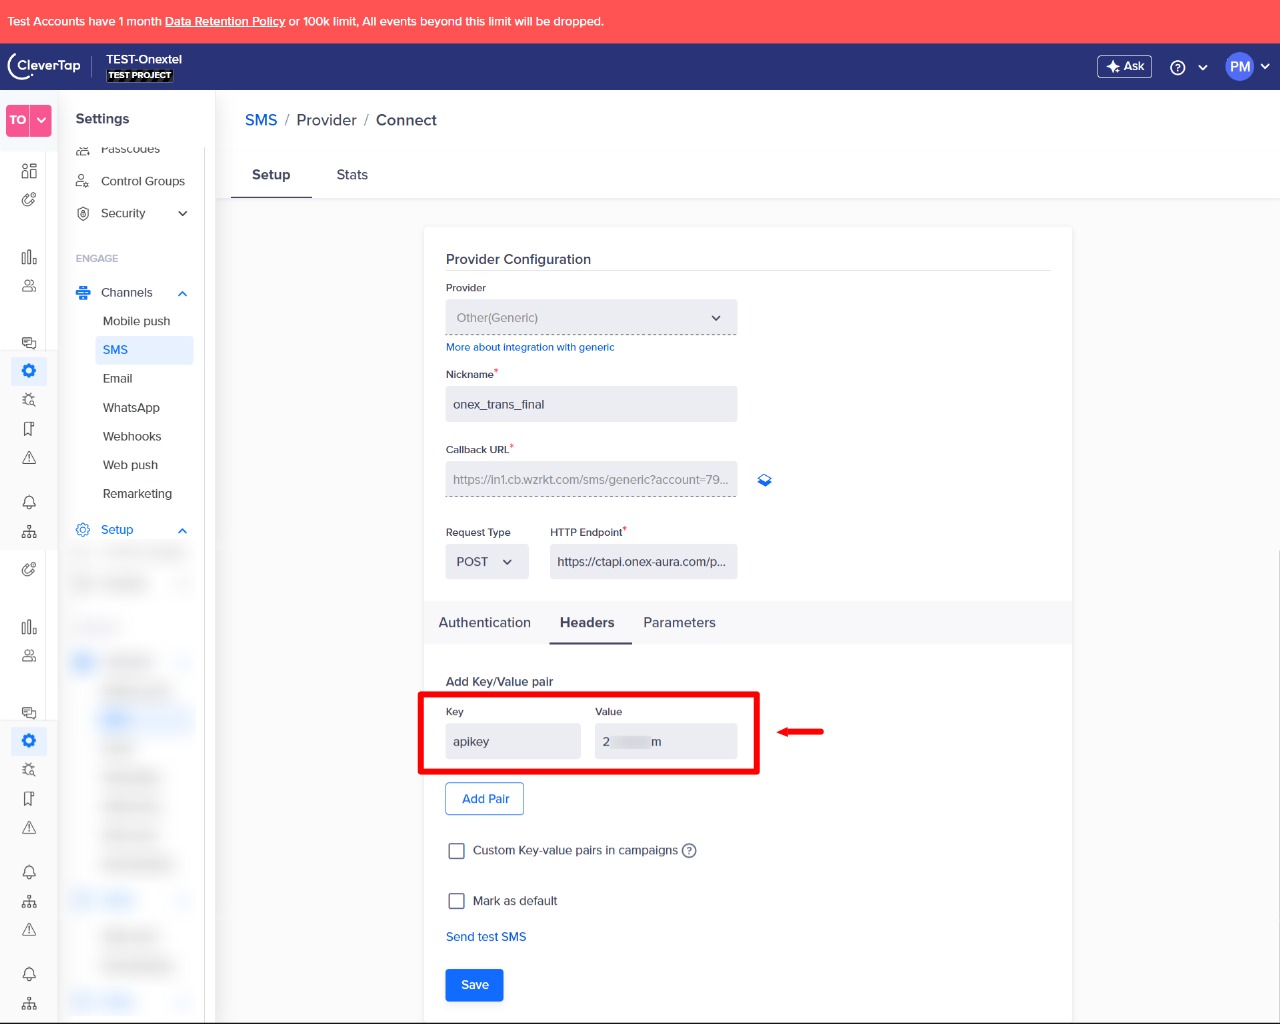The width and height of the screenshot is (1280, 1024).
Task: Open the chevron next to the help icon
Action: pyautogui.click(x=1203, y=68)
